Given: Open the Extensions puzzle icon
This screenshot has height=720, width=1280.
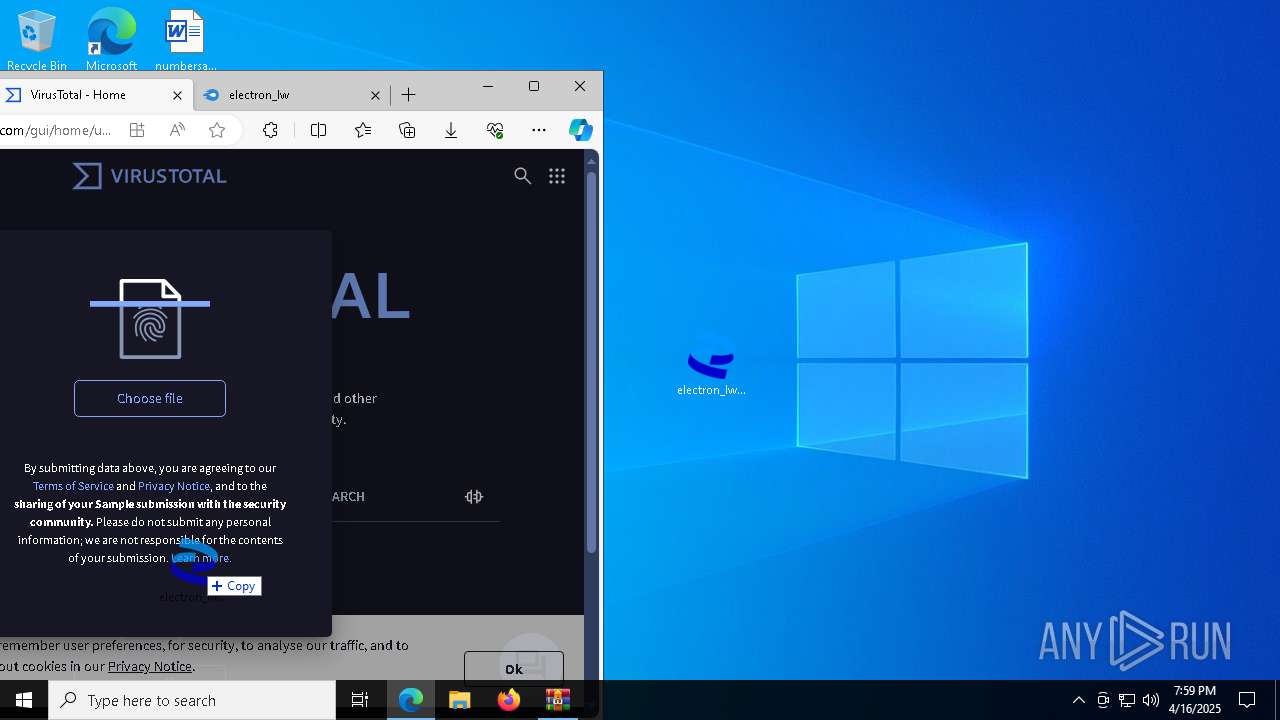Looking at the screenshot, I should [x=270, y=130].
